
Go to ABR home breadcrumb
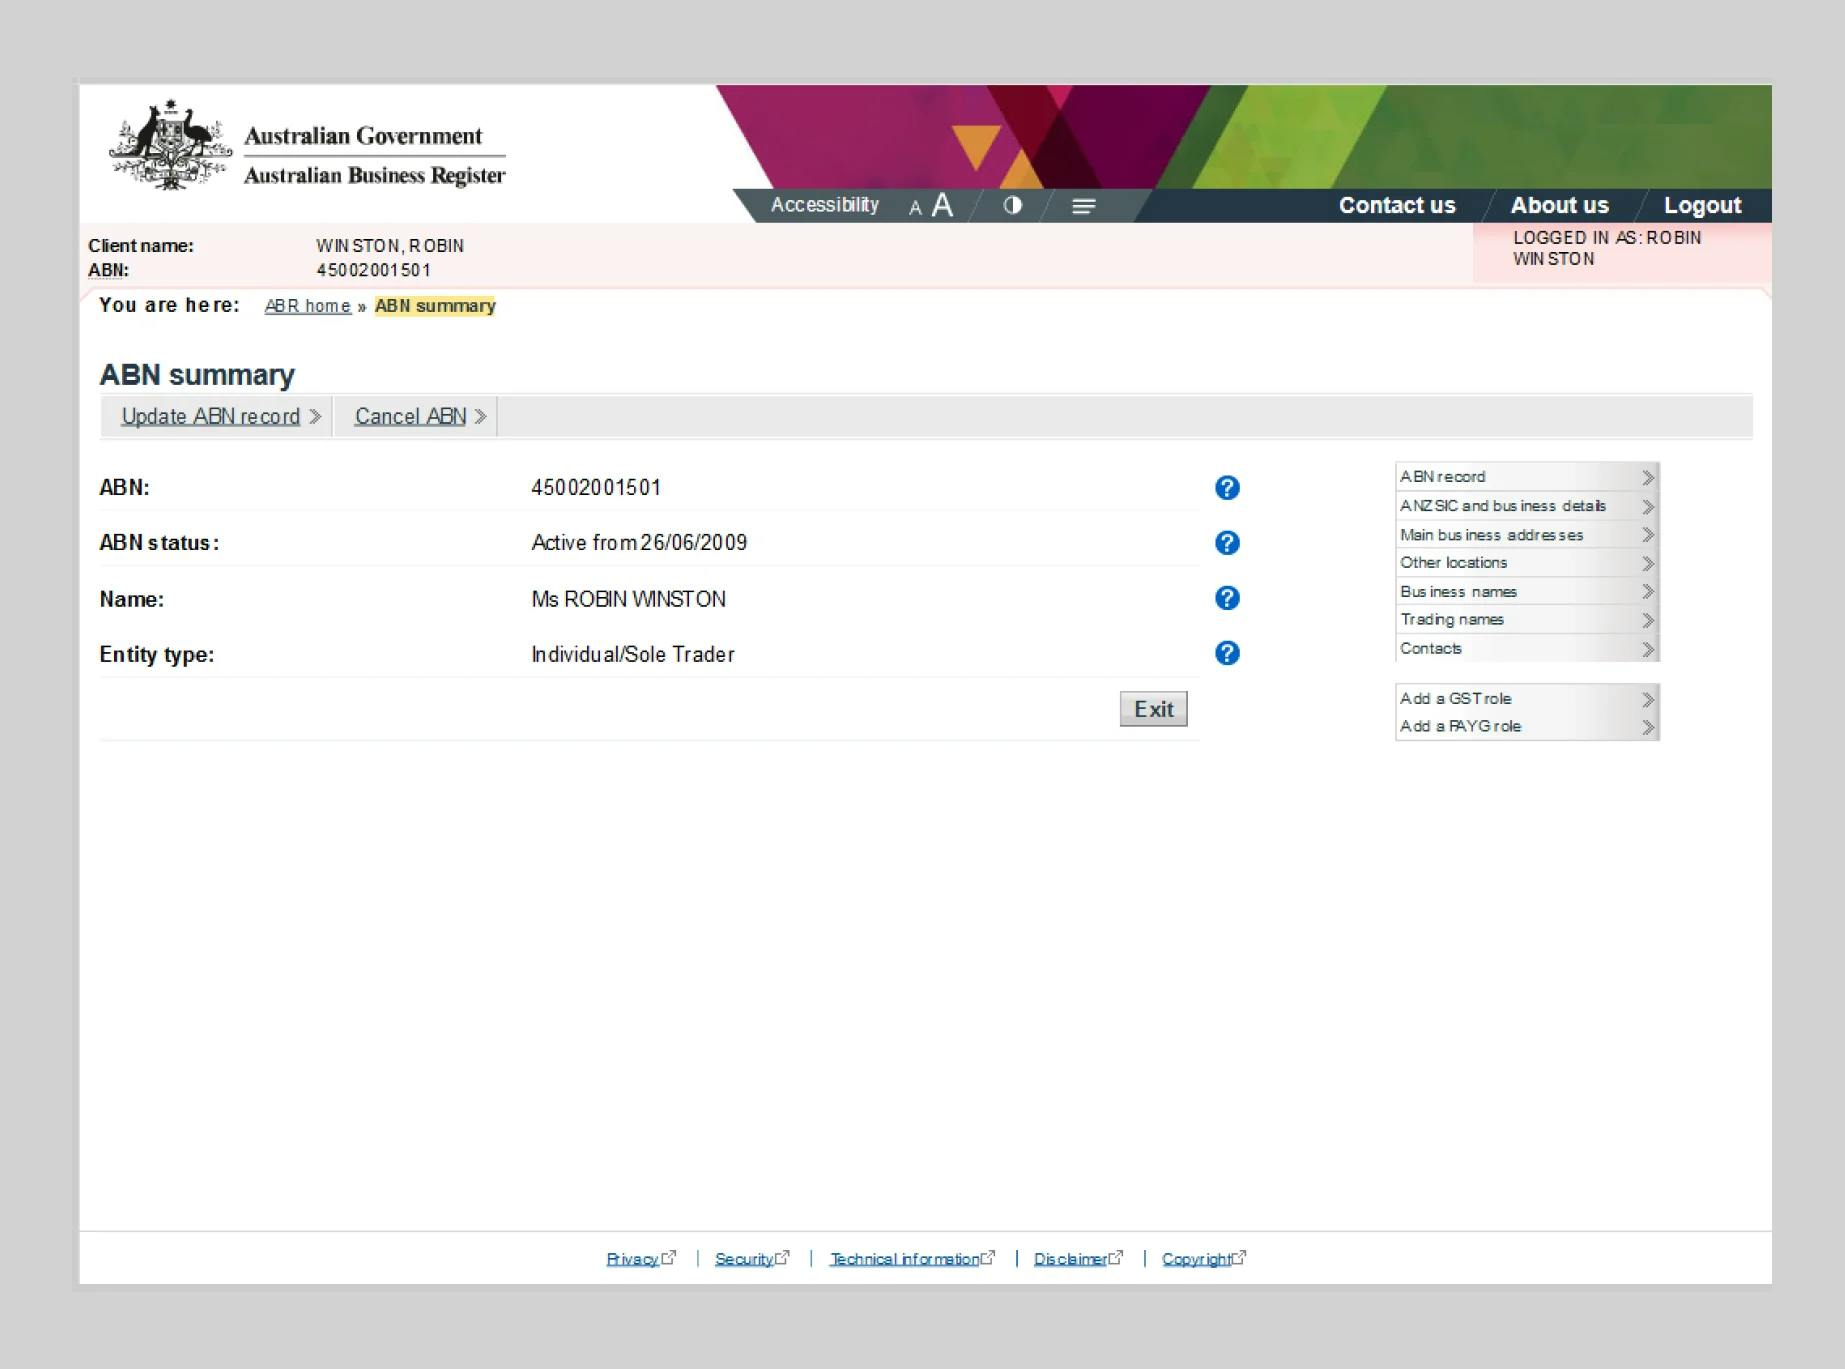tap(307, 306)
